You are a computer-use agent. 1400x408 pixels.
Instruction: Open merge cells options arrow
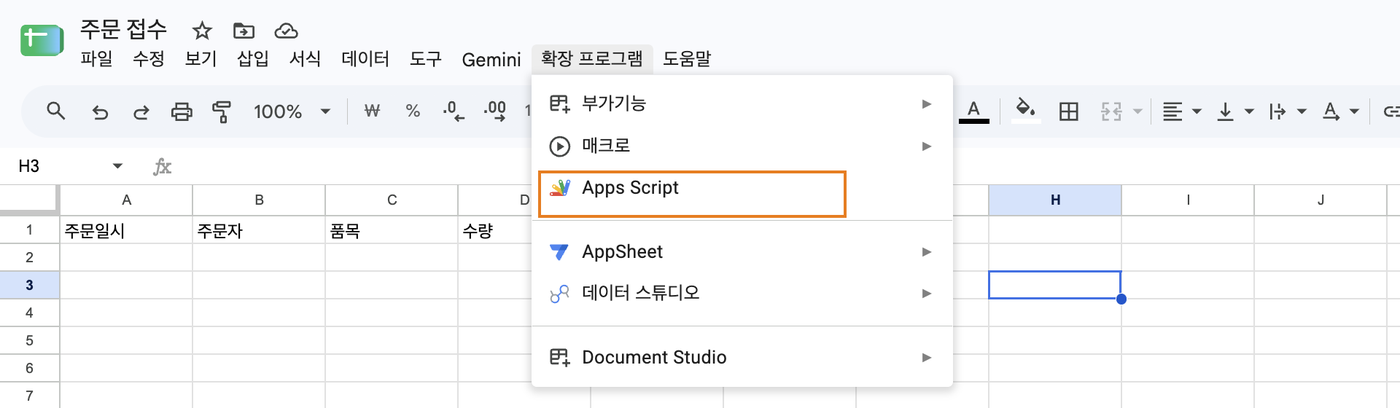click(1138, 112)
